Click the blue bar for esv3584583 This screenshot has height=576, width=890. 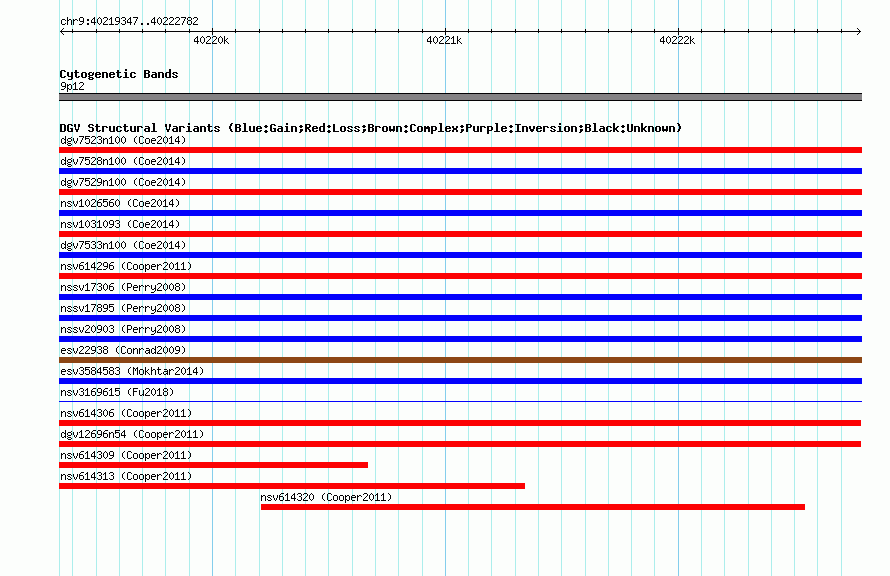click(460, 381)
